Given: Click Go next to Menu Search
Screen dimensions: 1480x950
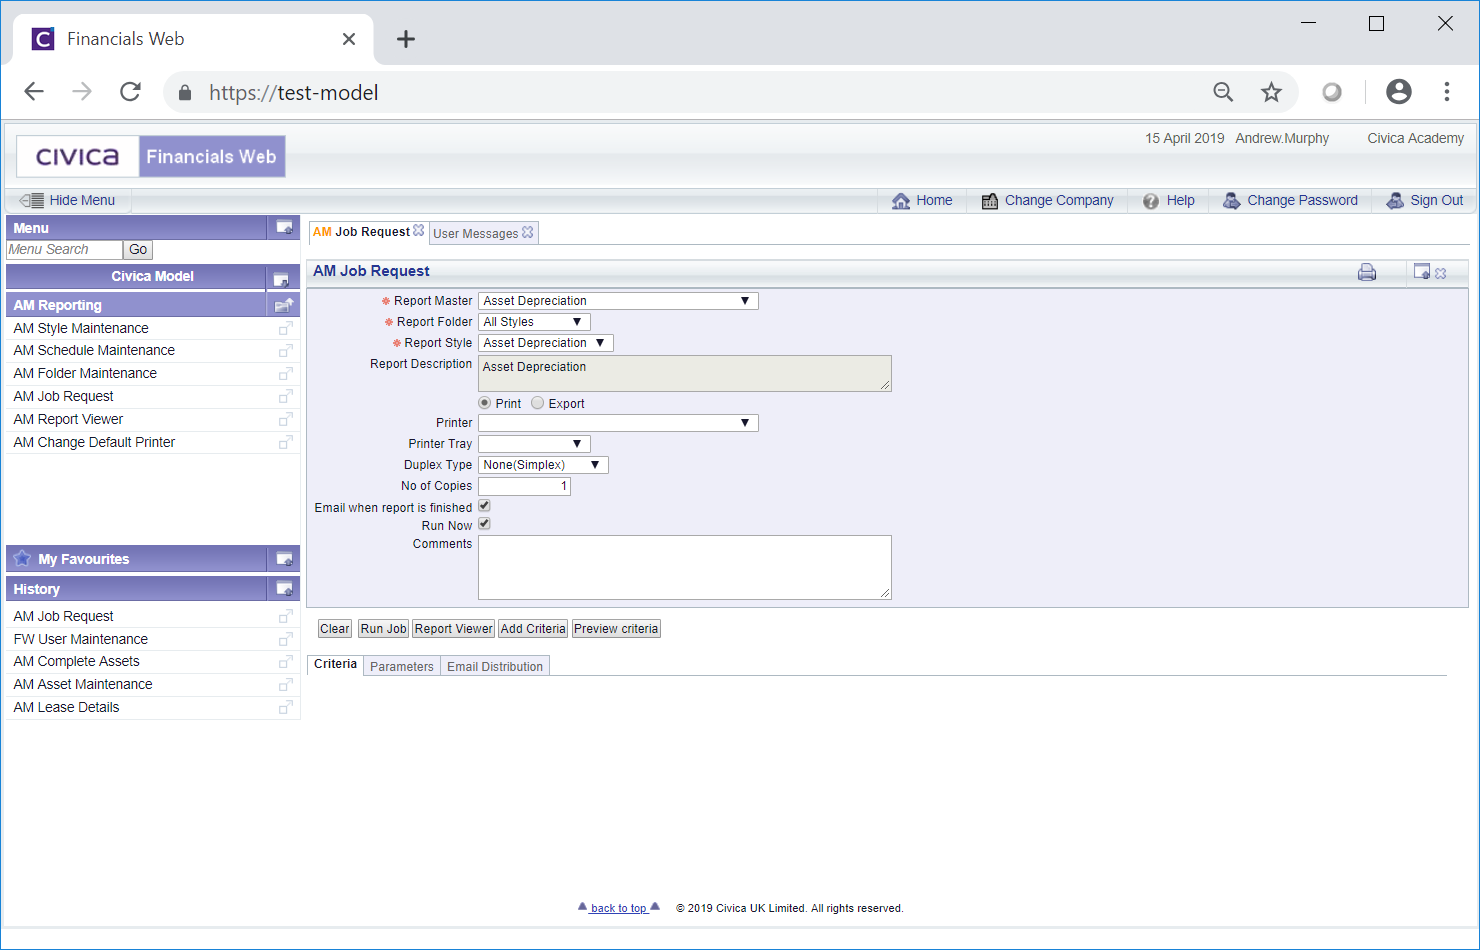Looking at the screenshot, I should point(138,250).
